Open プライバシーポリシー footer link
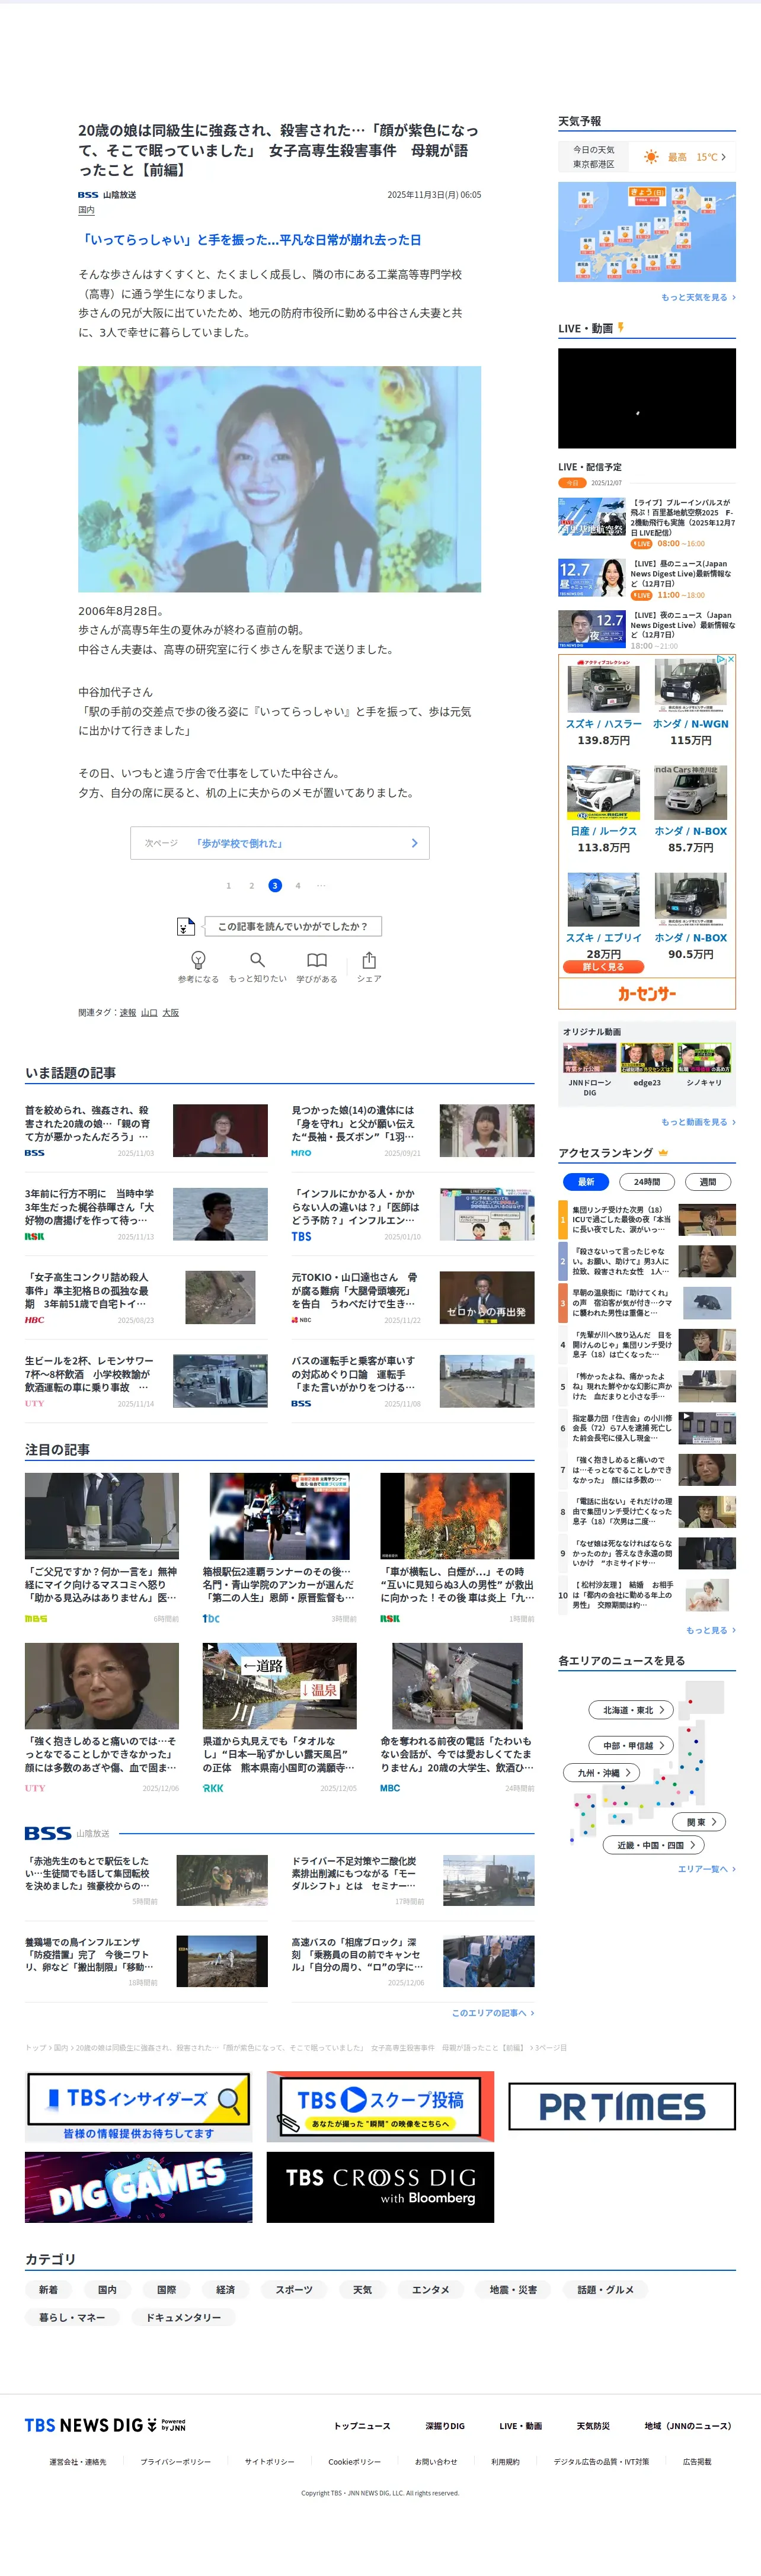 tap(175, 2462)
